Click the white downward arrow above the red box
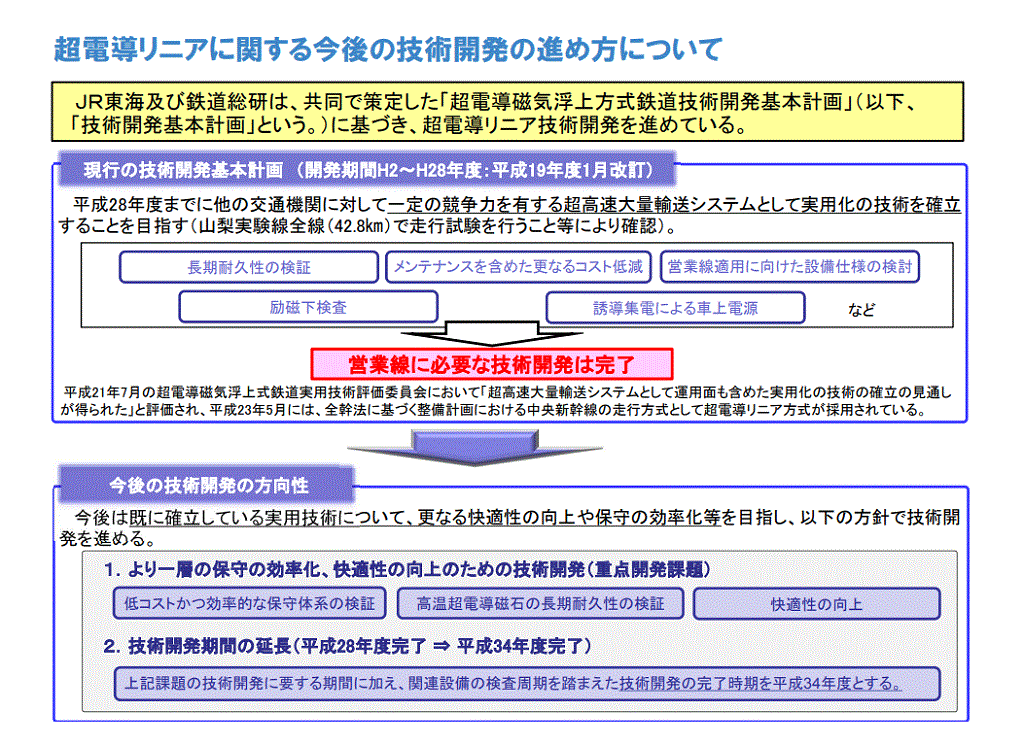The width and height of the screenshot is (1024, 745). point(492,333)
